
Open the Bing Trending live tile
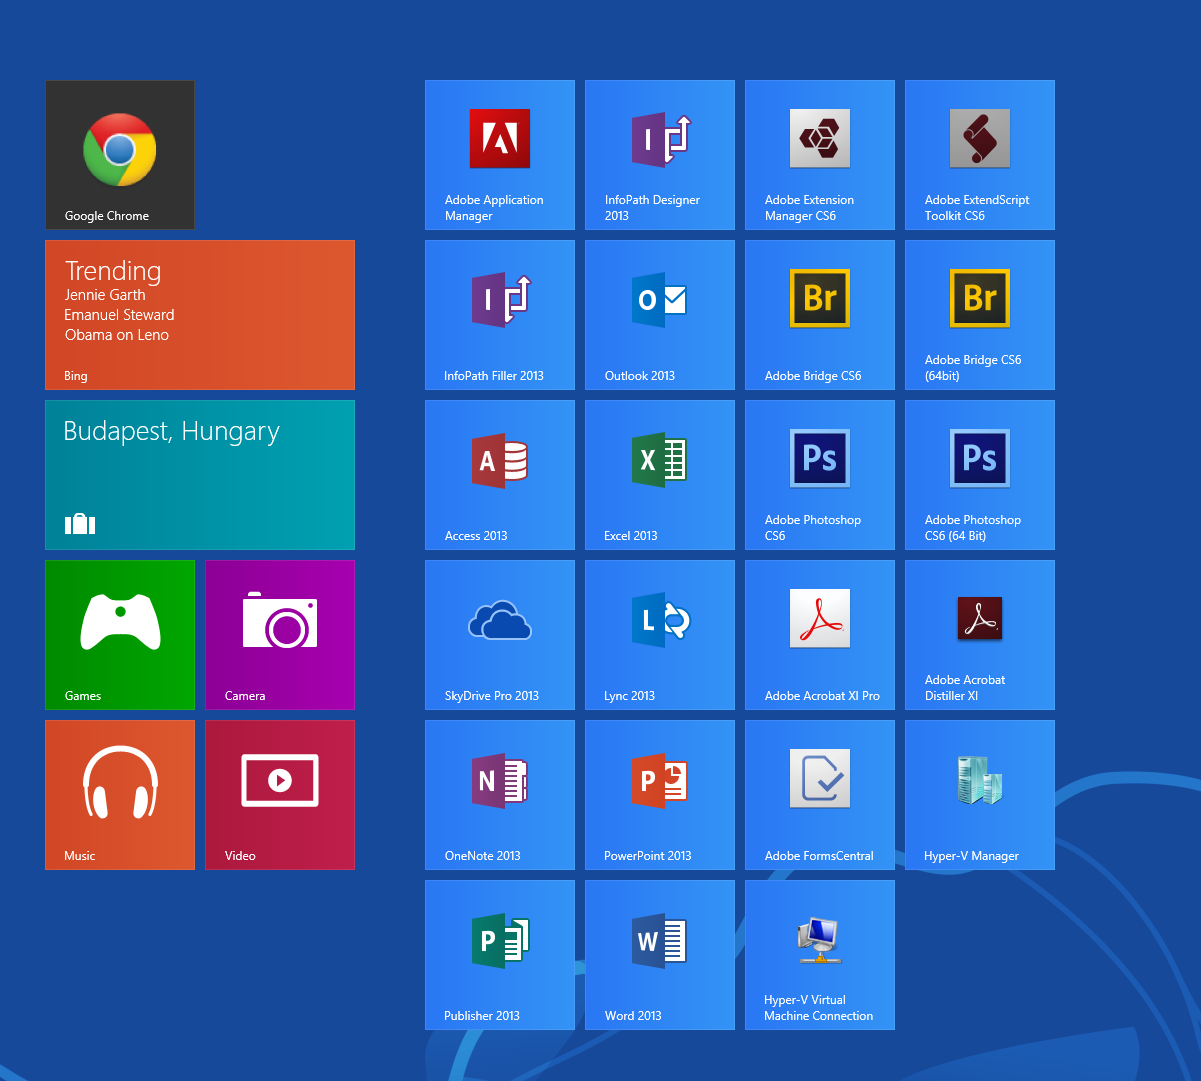200,314
